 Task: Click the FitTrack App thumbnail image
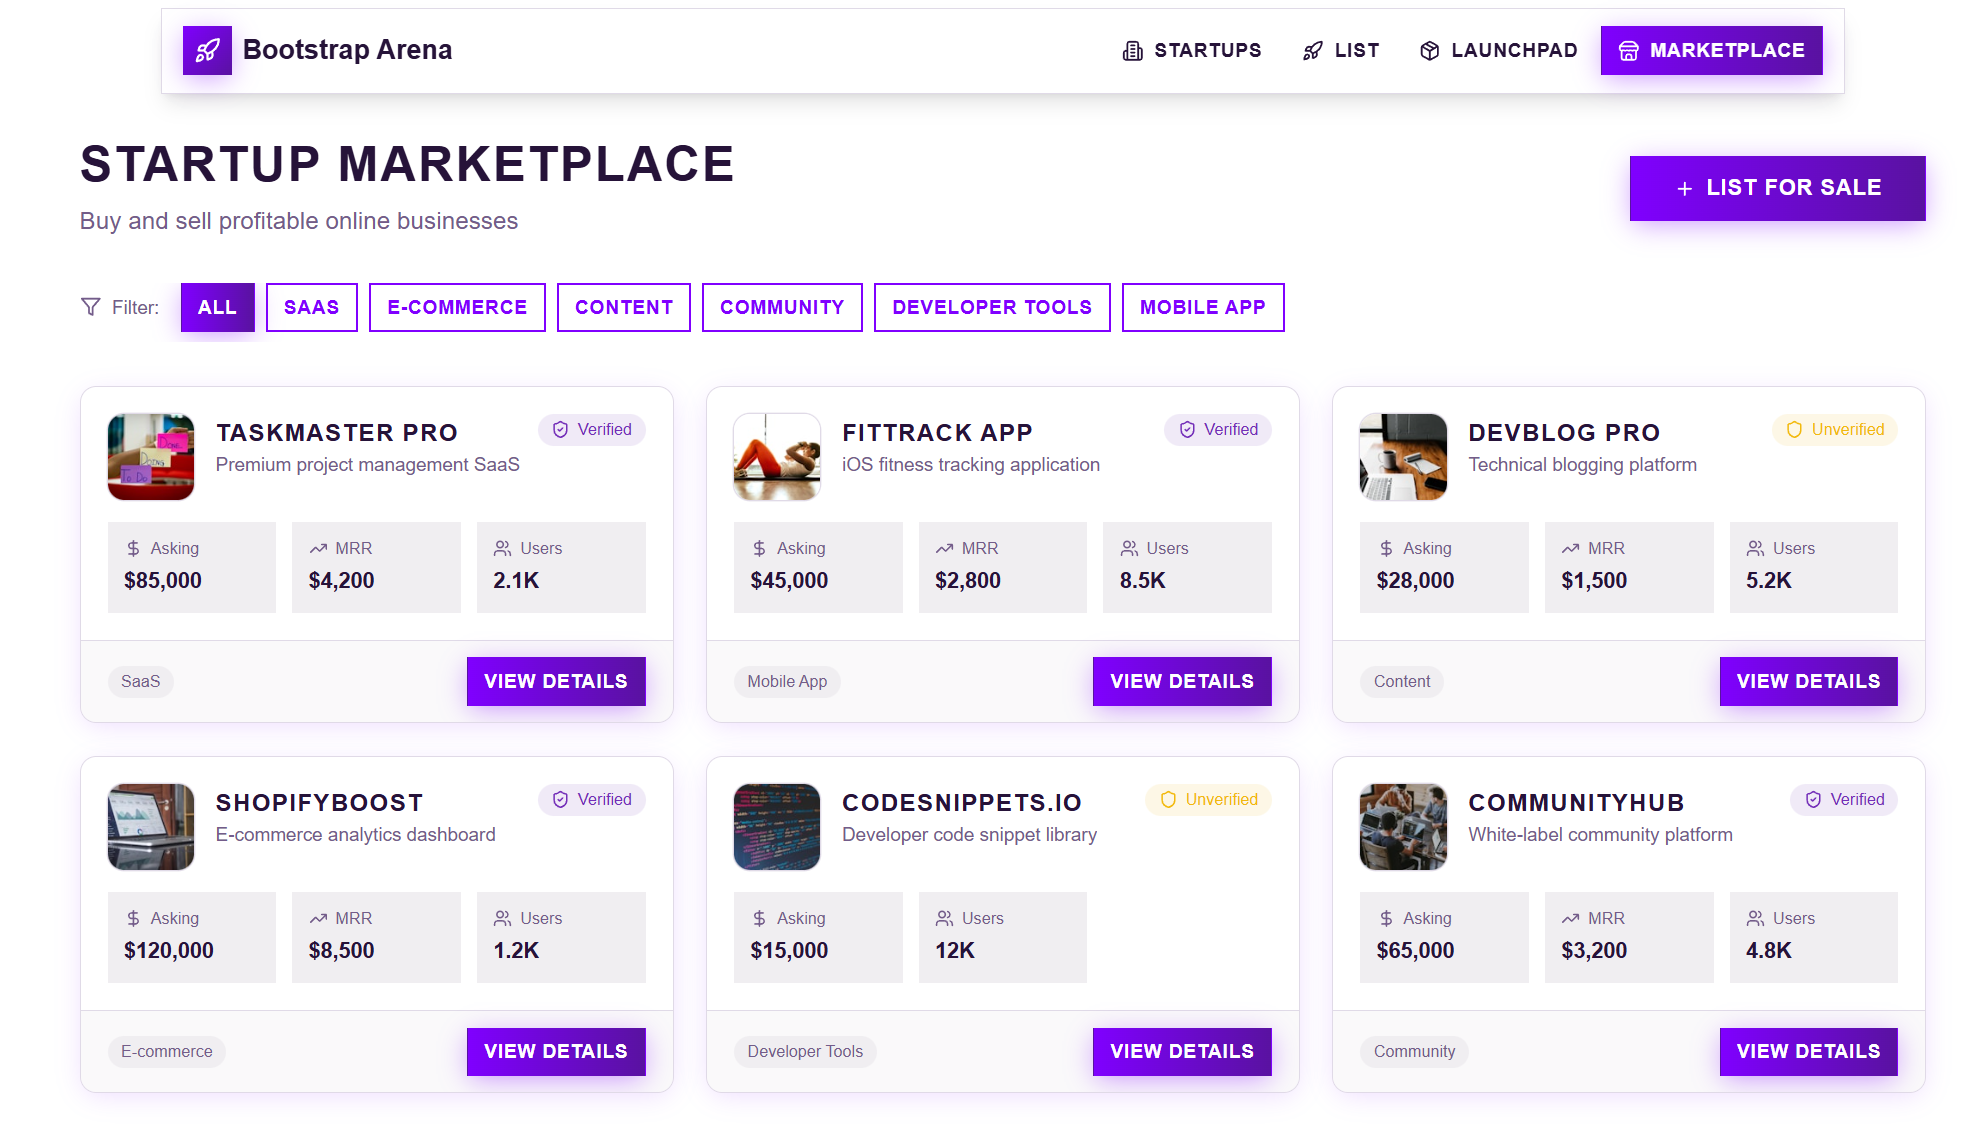tap(777, 457)
